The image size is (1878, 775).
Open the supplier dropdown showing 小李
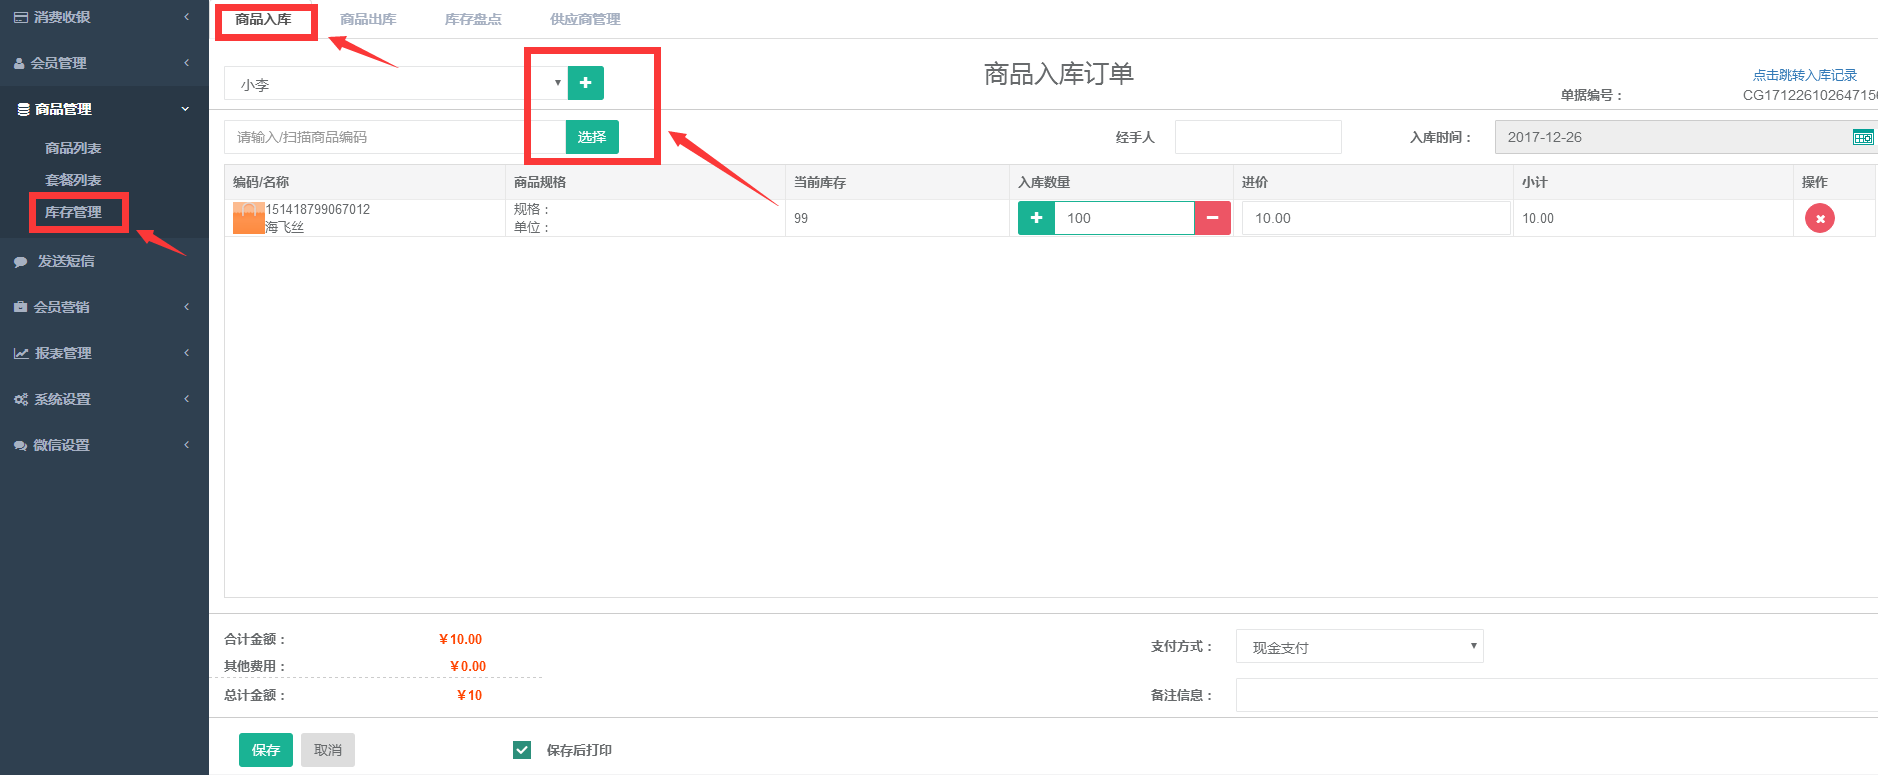tap(395, 83)
